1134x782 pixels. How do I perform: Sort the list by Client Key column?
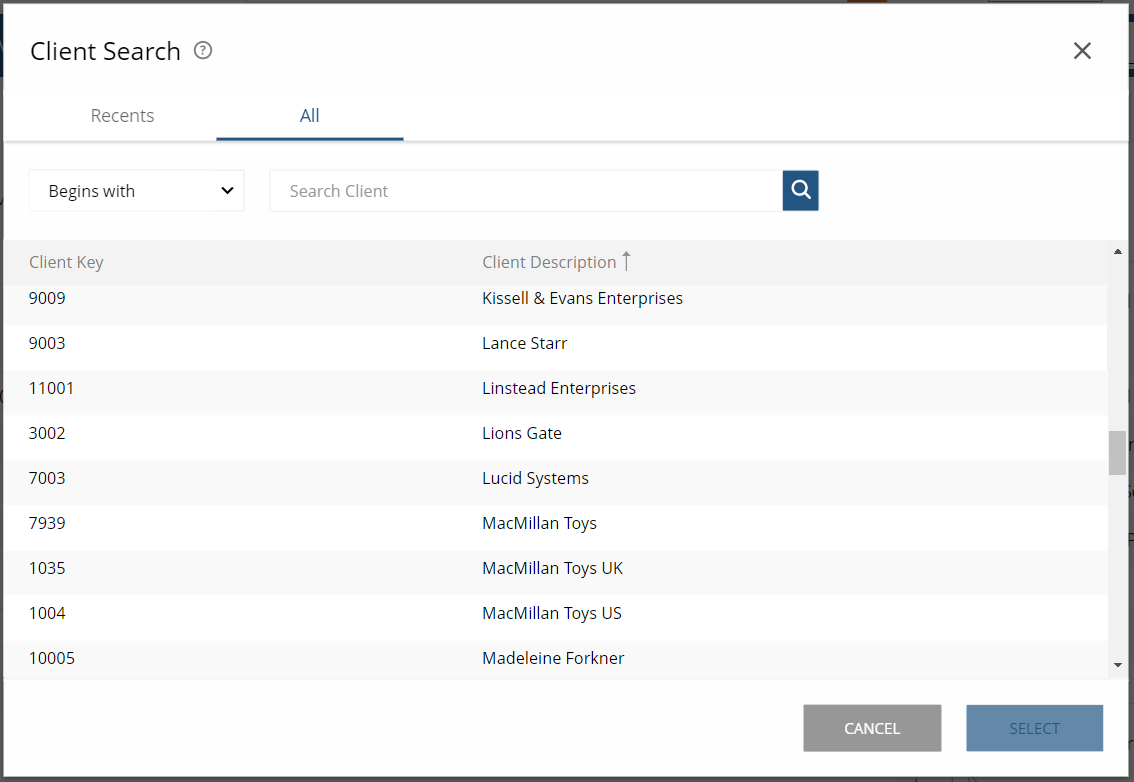tap(66, 261)
